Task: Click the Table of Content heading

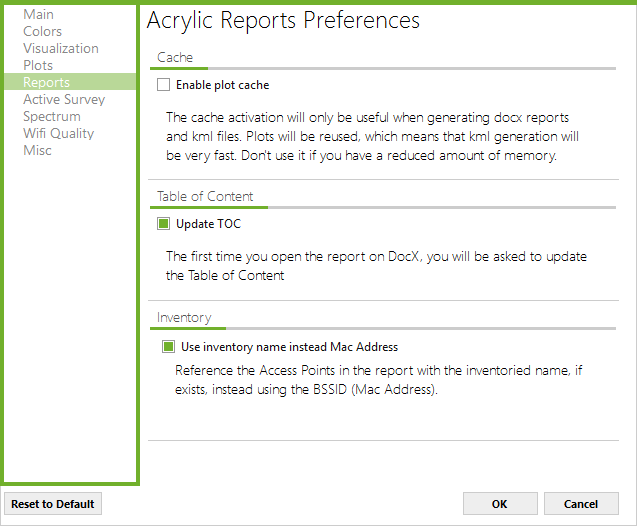Action: click(205, 196)
